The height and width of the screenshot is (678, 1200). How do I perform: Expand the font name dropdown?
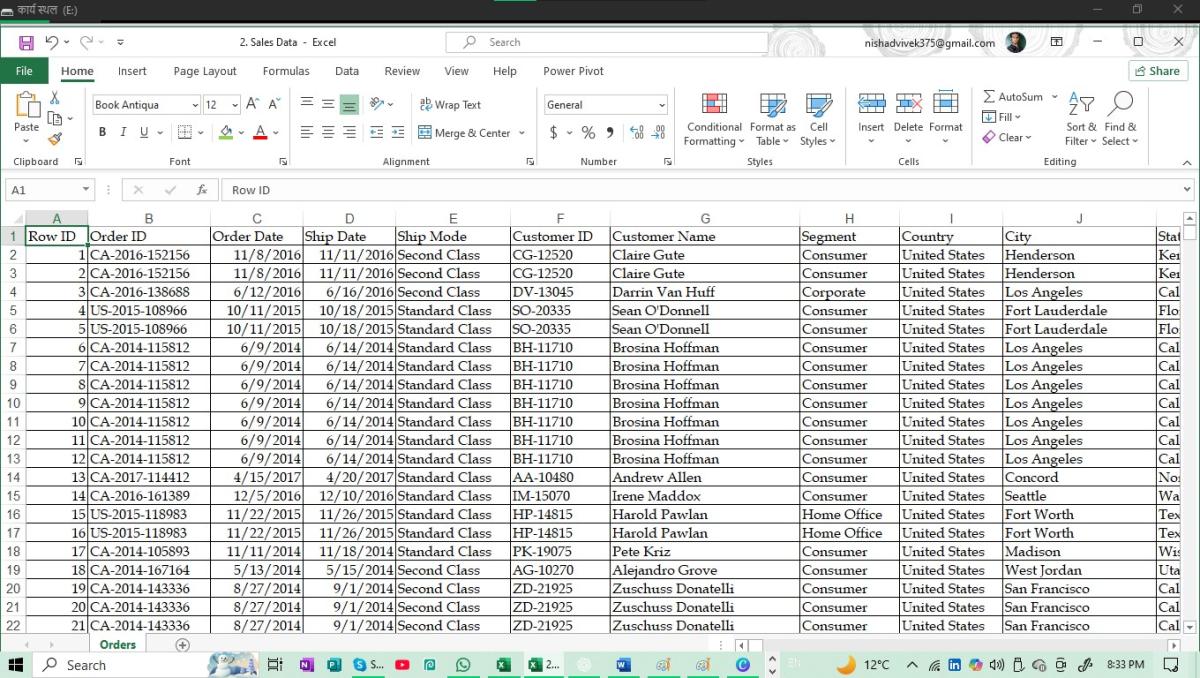pyautogui.click(x=194, y=105)
